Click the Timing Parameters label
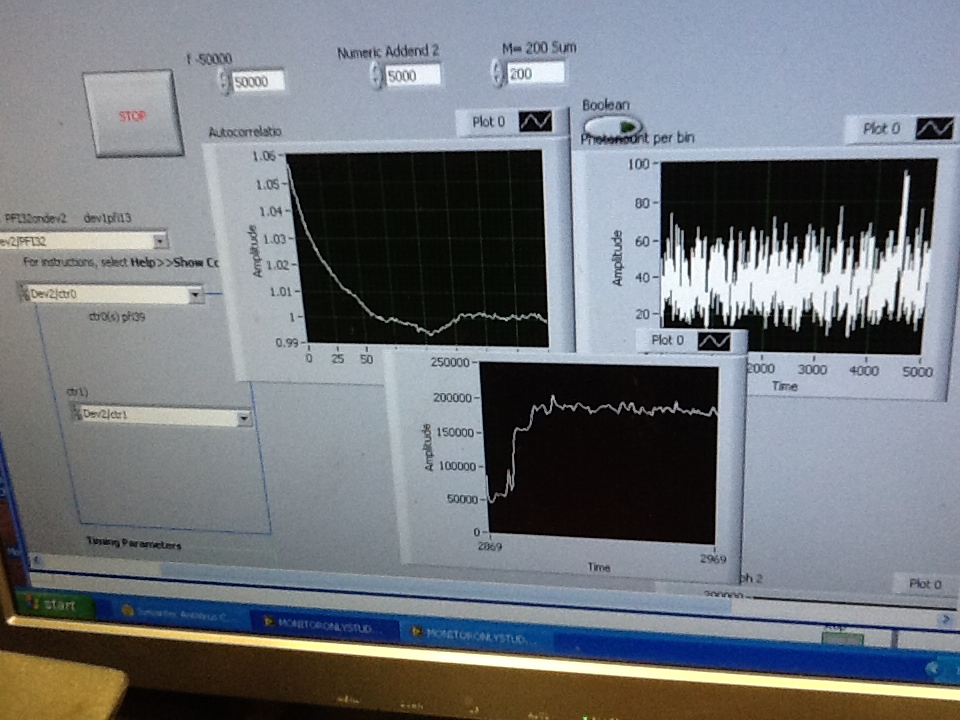This screenshot has height=720, width=960. pos(133,544)
